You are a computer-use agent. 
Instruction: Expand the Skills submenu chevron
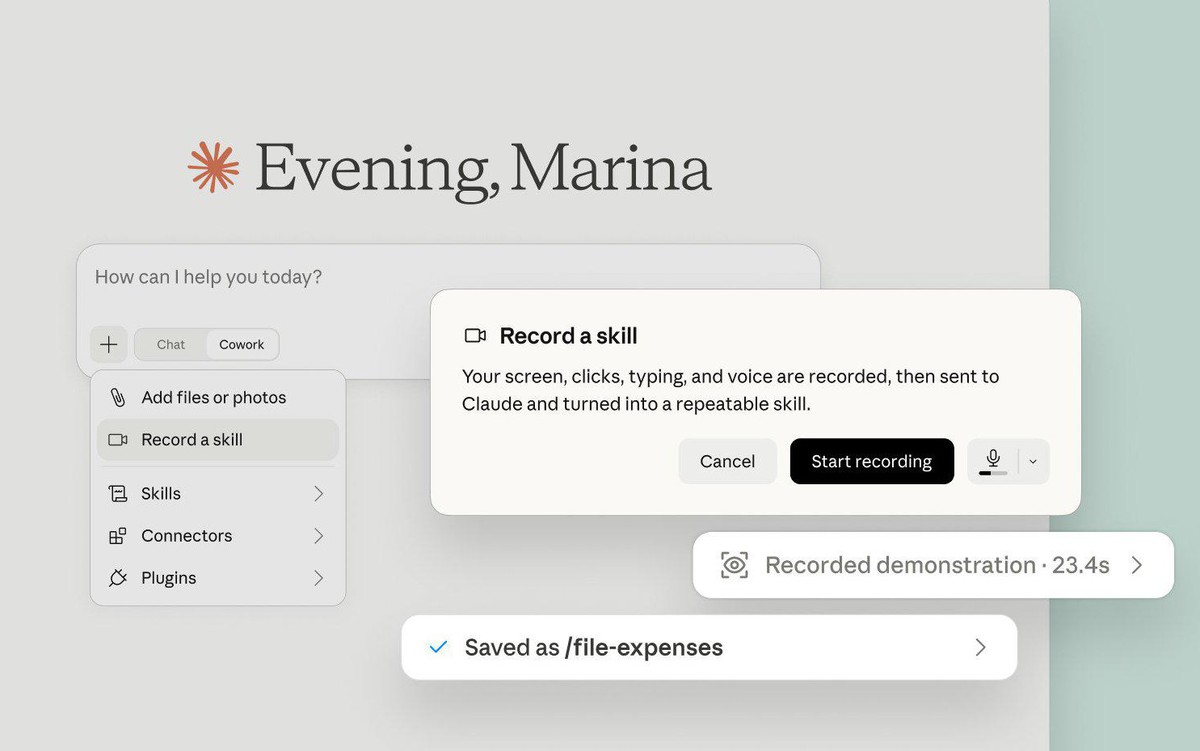(x=318, y=494)
